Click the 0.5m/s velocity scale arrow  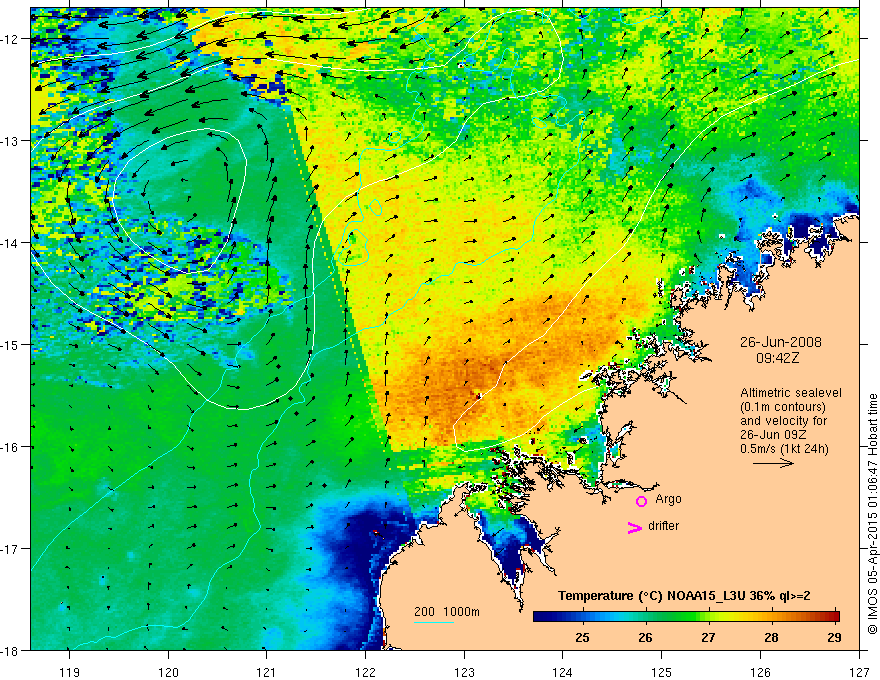(773, 463)
